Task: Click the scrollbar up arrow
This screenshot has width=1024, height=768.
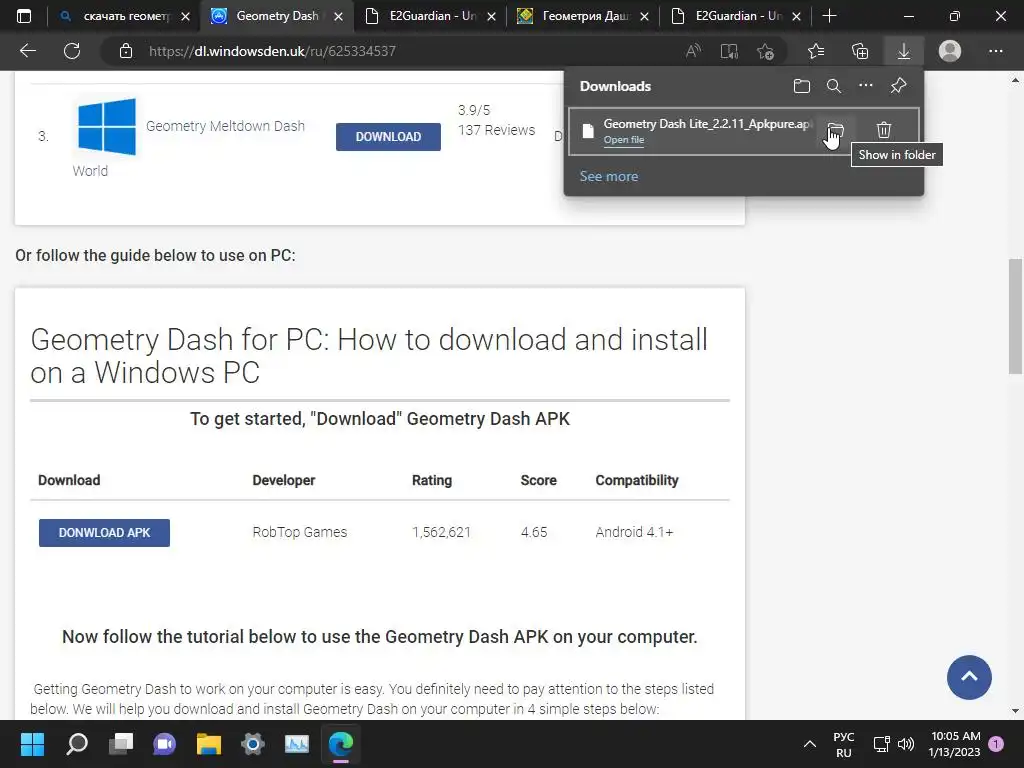Action: coord(1015,80)
